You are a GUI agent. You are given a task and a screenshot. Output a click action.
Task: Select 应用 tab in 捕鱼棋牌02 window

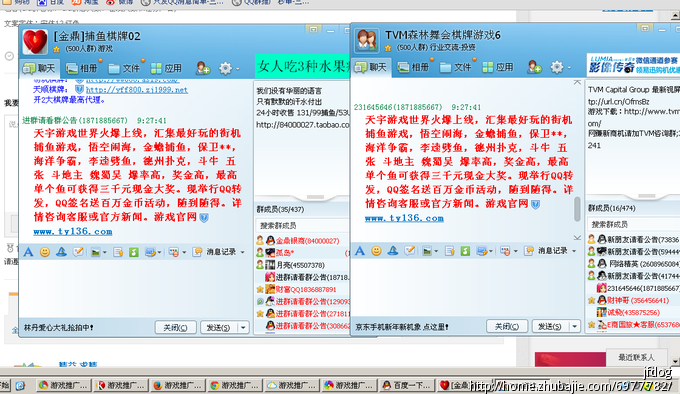pos(167,68)
